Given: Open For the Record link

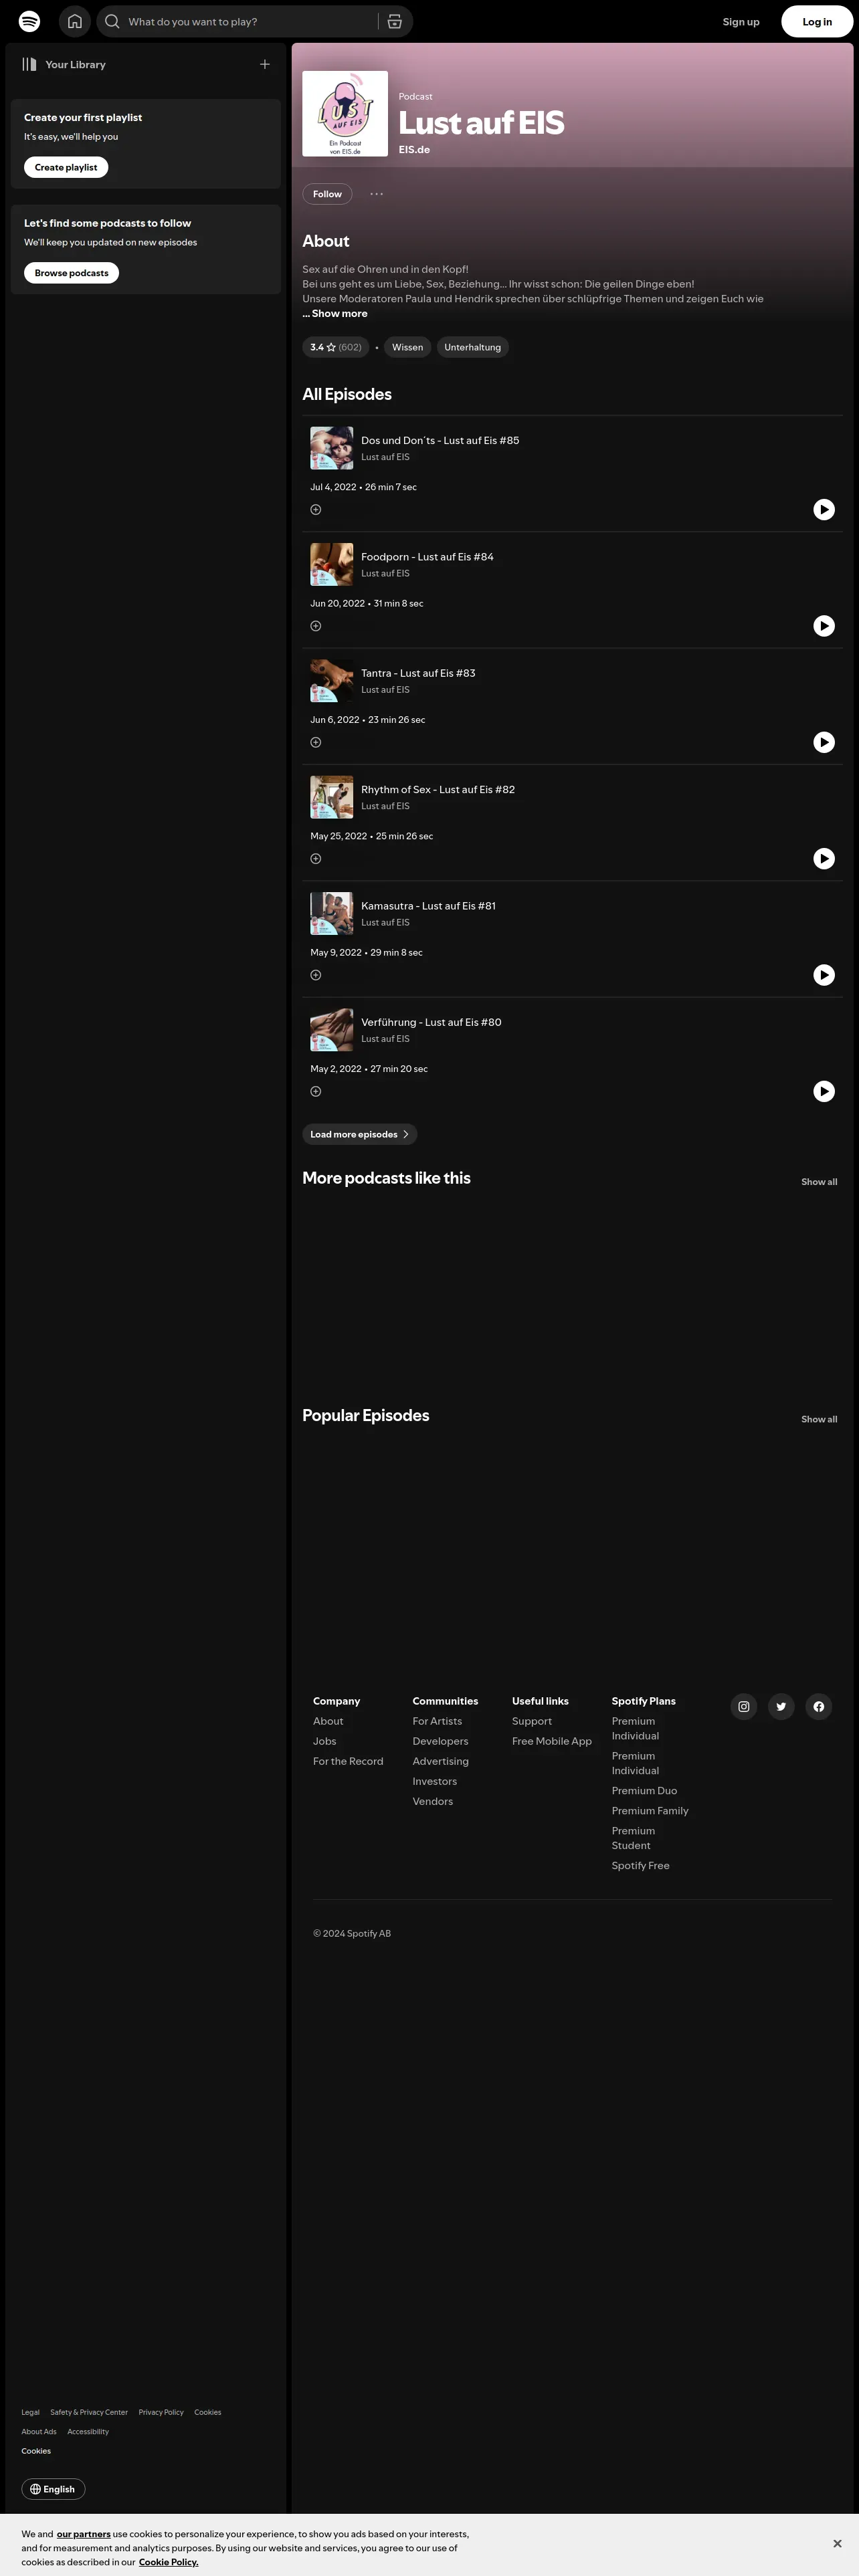Looking at the screenshot, I should pyautogui.click(x=348, y=1761).
